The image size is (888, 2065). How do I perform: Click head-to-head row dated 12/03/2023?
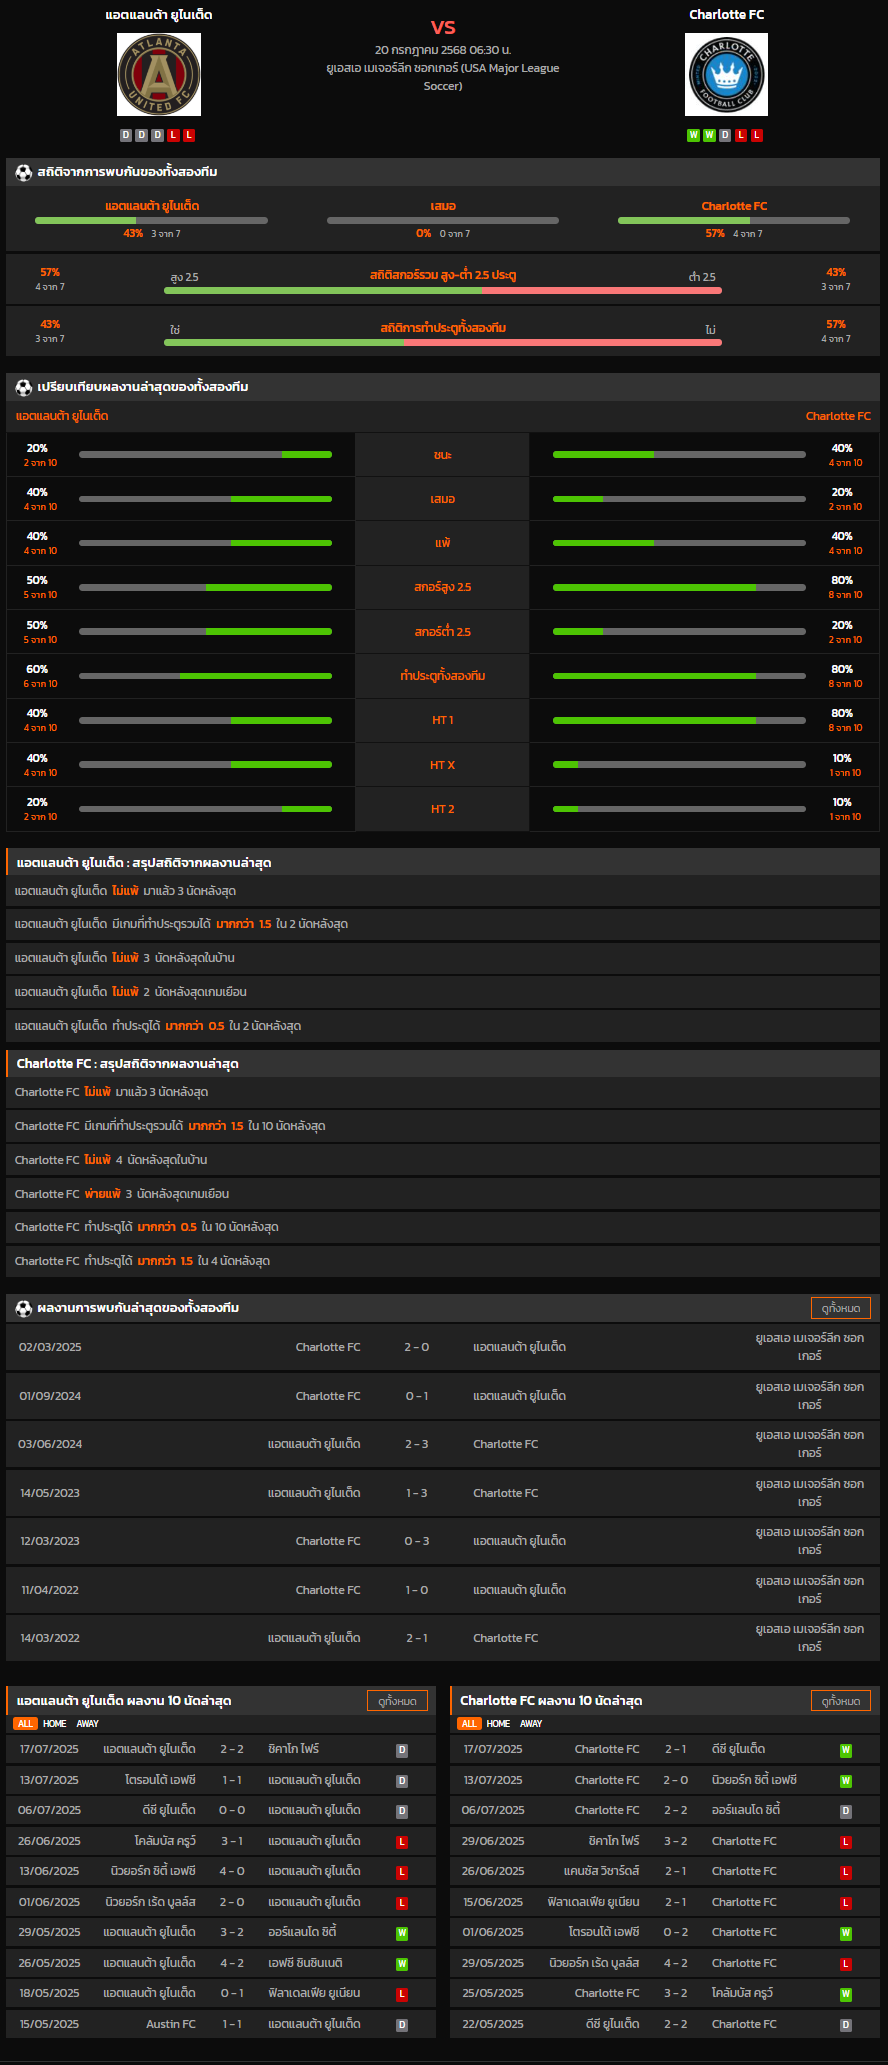click(x=443, y=1541)
